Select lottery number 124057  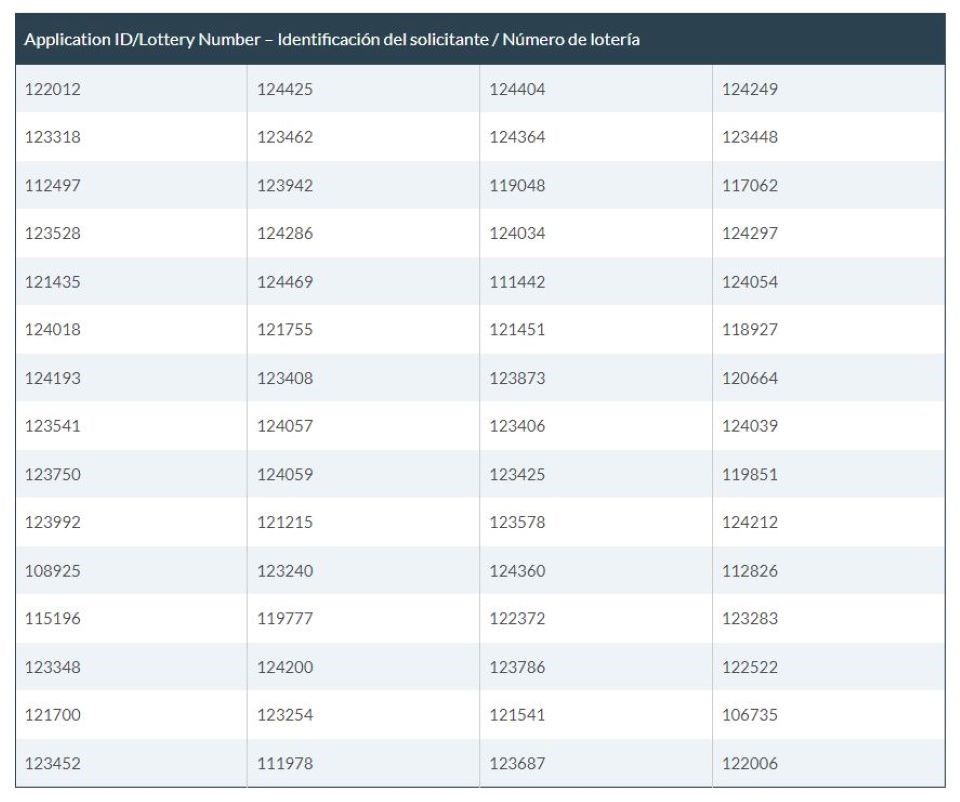coord(285,426)
